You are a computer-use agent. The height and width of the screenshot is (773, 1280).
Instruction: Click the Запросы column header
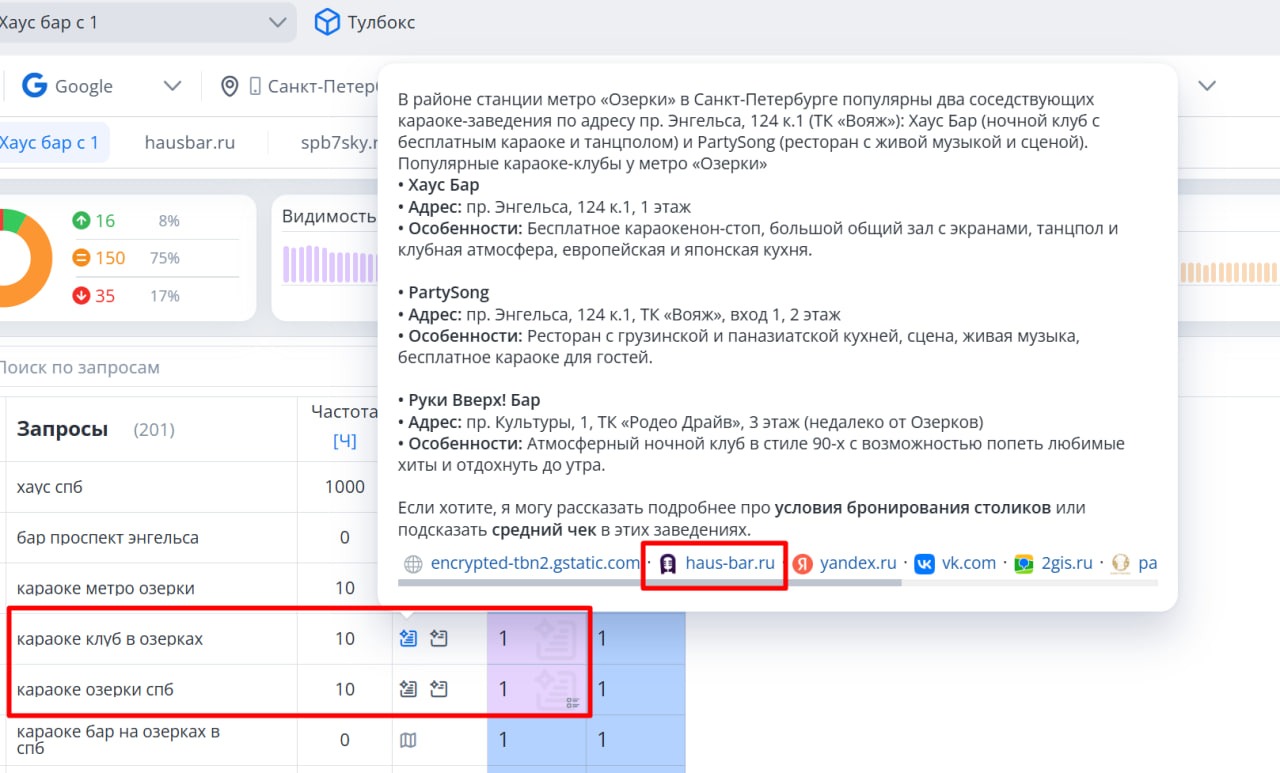pos(62,429)
